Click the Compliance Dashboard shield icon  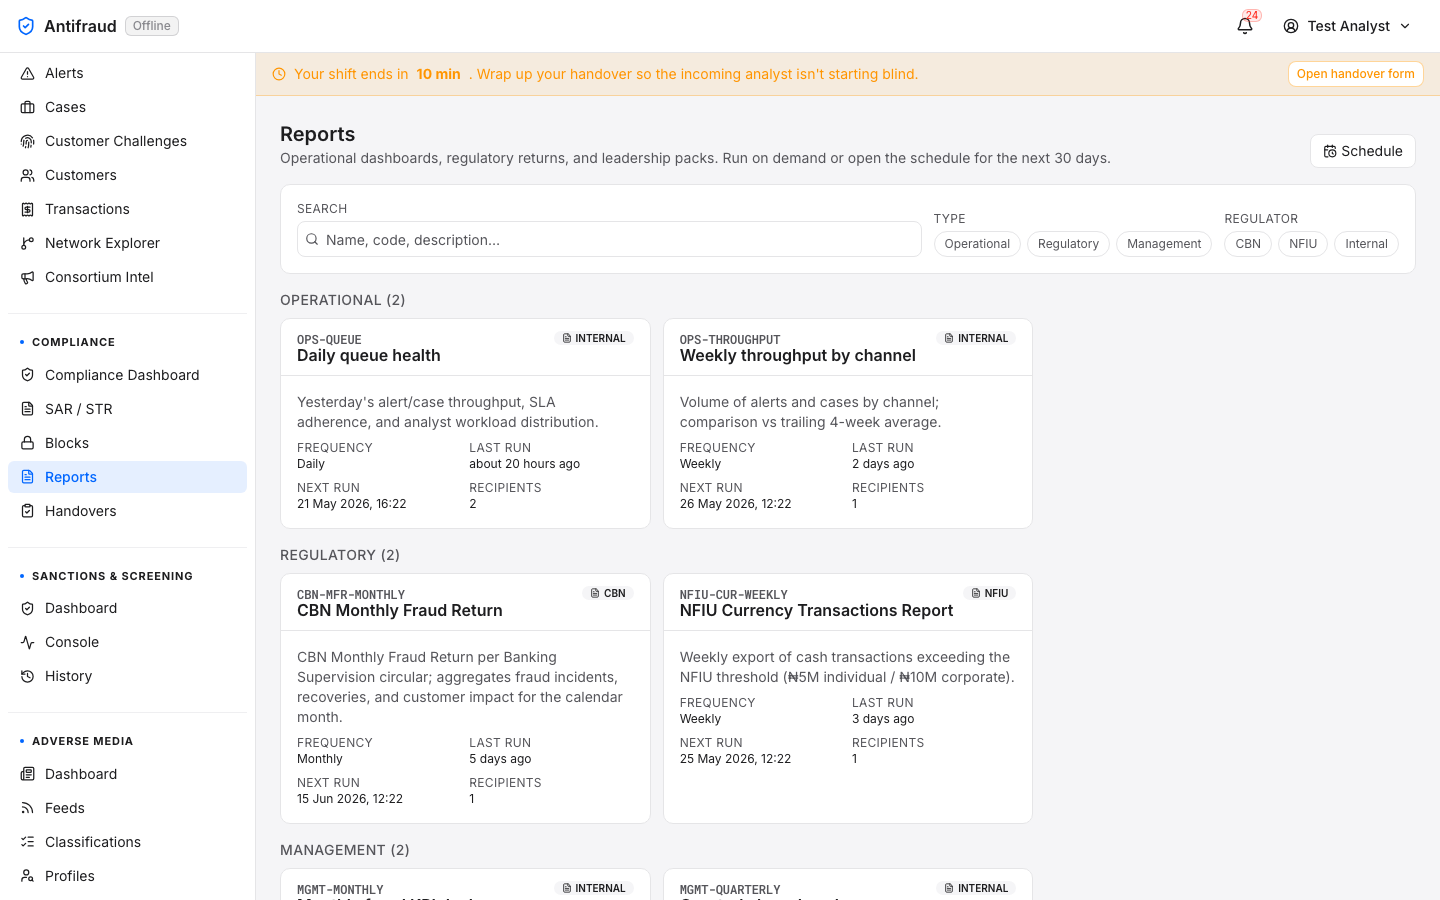(28, 375)
